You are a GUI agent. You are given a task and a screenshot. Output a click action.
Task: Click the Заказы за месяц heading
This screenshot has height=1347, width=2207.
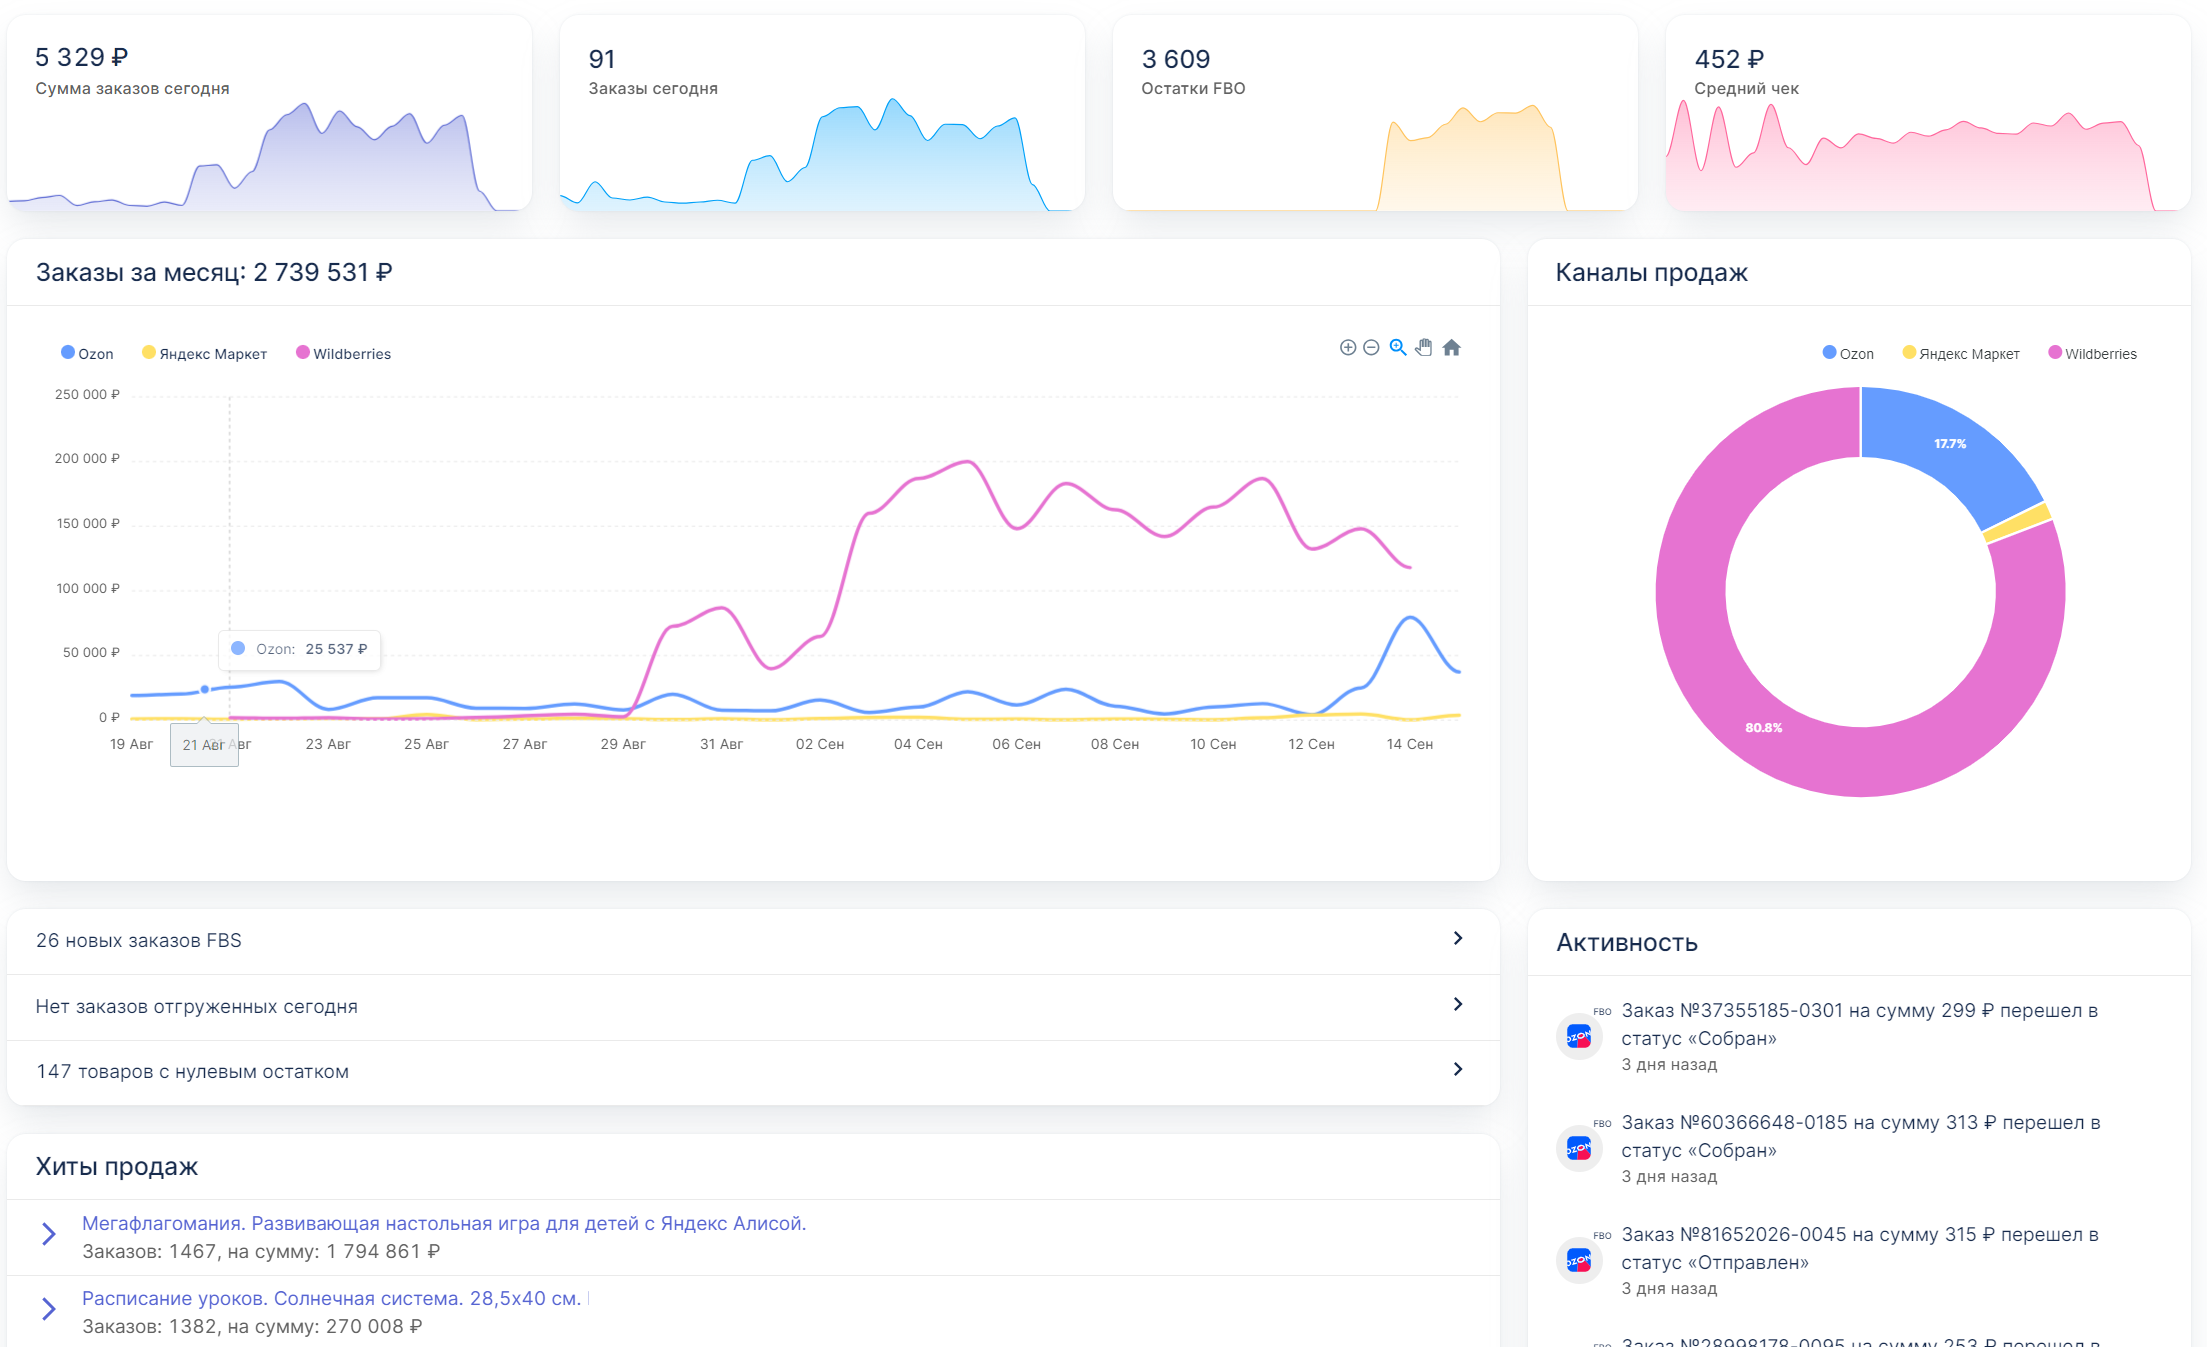click(x=214, y=272)
